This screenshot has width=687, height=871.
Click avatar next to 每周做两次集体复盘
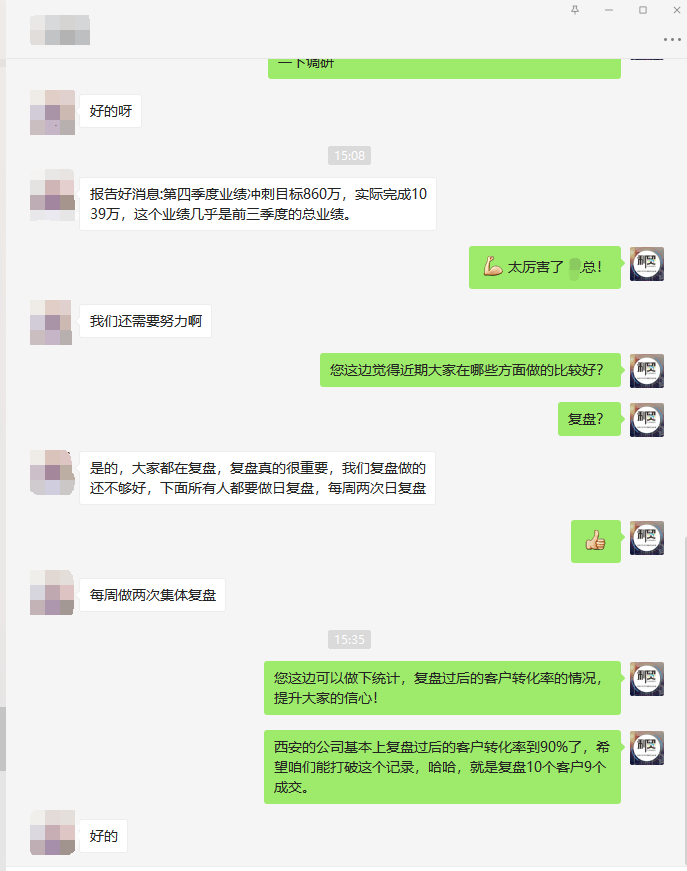click(52, 592)
